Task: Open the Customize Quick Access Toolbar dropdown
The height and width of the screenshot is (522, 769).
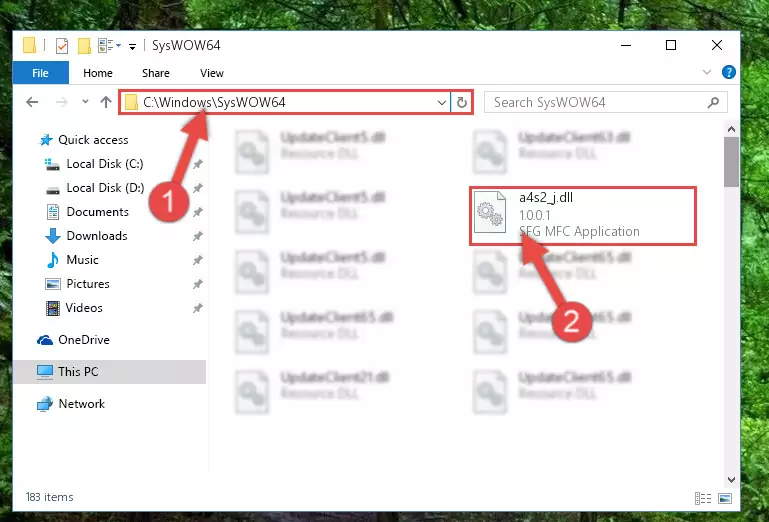Action: point(132,46)
